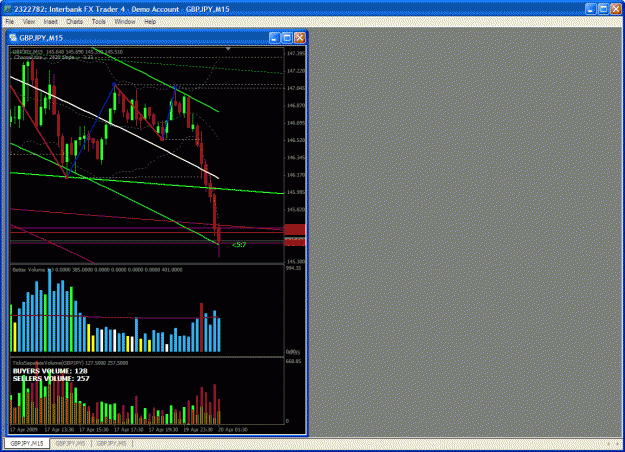Image resolution: width=625 pixels, height=452 pixels.
Task: Click the BUYERS VOLUME: 128 label
Action: [50, 371]
